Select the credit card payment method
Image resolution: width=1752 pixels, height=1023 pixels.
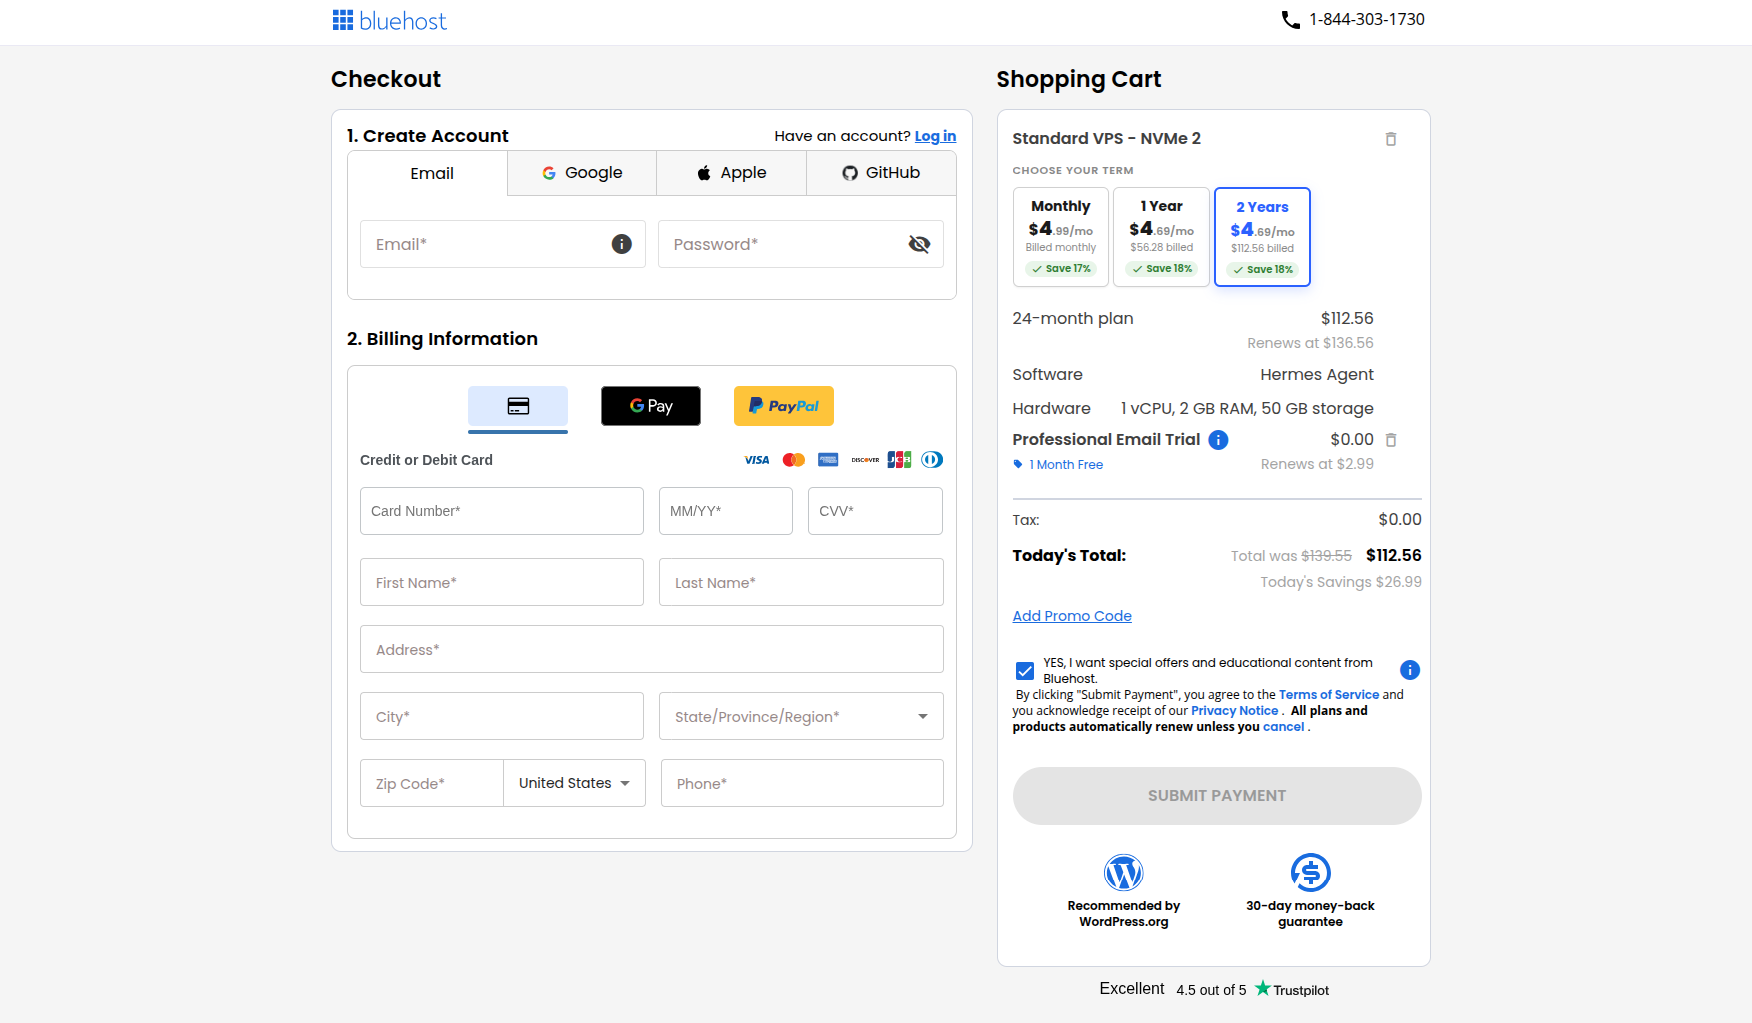[x=518, y=406]
